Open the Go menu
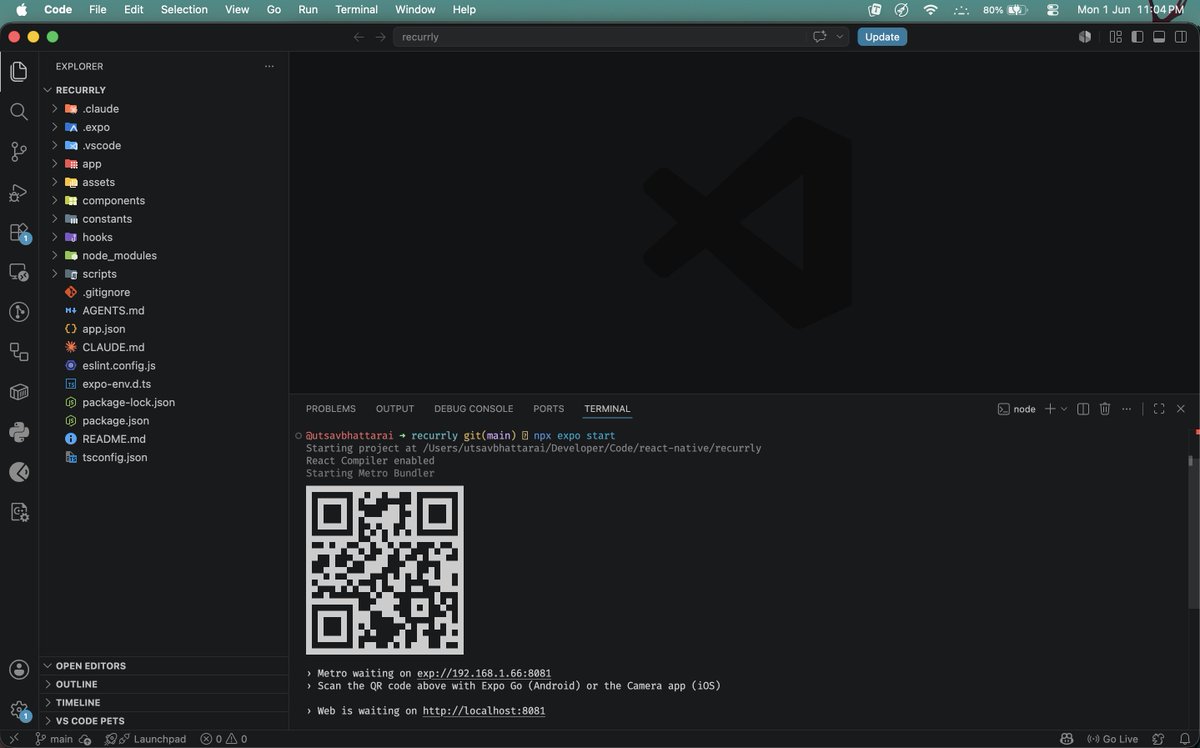 [274, 10]
